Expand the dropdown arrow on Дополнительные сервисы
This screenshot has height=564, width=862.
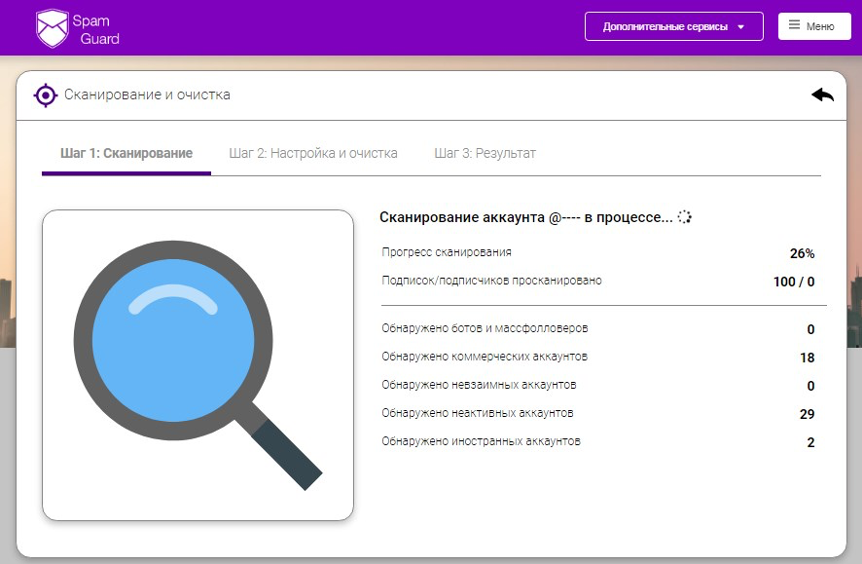[741, 27]
